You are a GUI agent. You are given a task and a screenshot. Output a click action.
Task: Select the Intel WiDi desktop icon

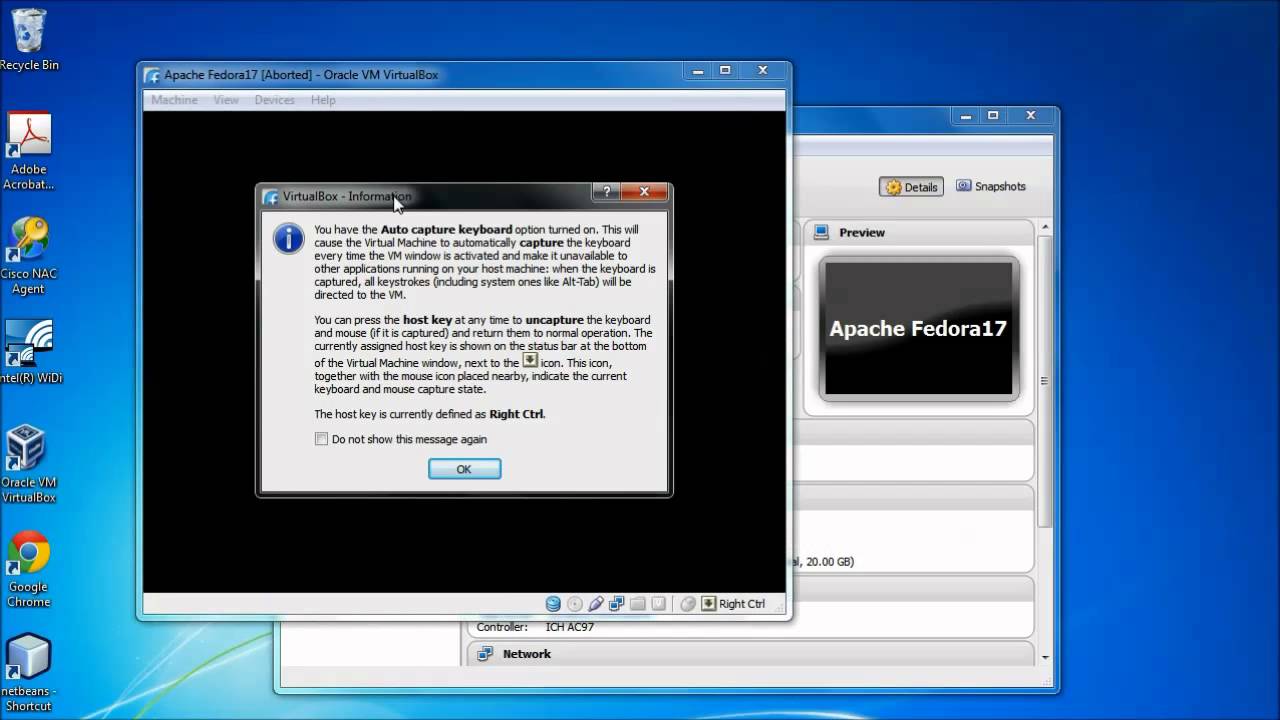click(x=29, y=352)
